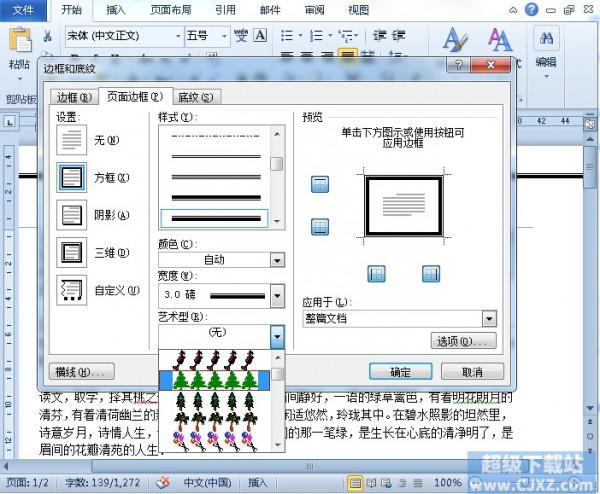Select the dash-dot line style
The width and height of the screenshot is (600, 494).
[x=216, y=136]
